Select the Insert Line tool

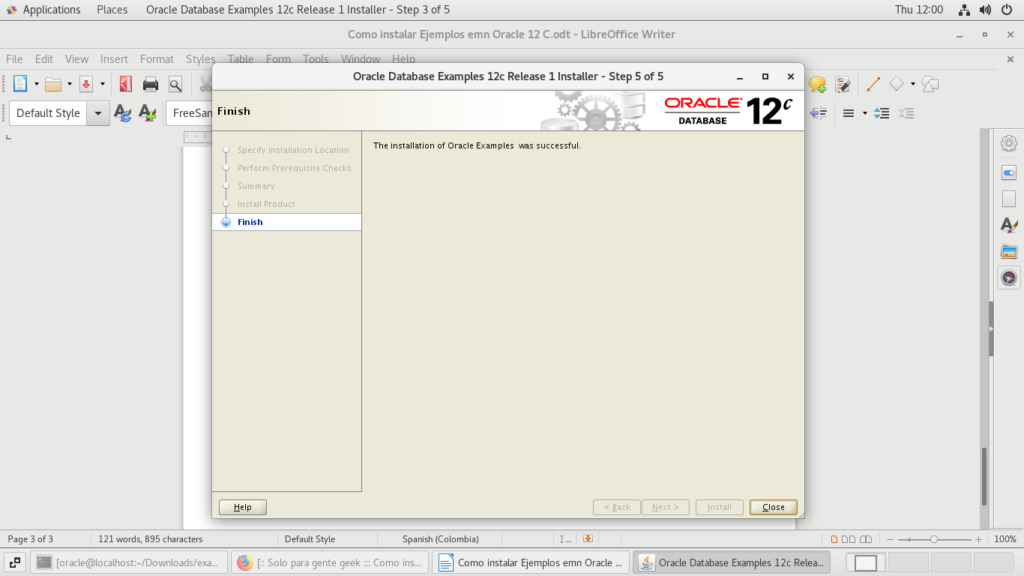pos(873,84)
